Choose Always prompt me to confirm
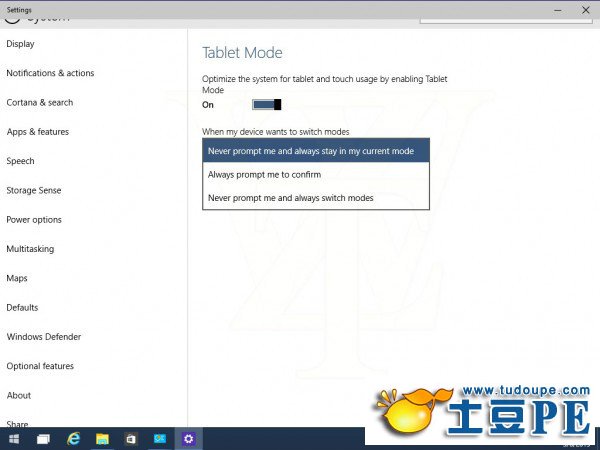The image size is (600, 450). click(316, 174)
